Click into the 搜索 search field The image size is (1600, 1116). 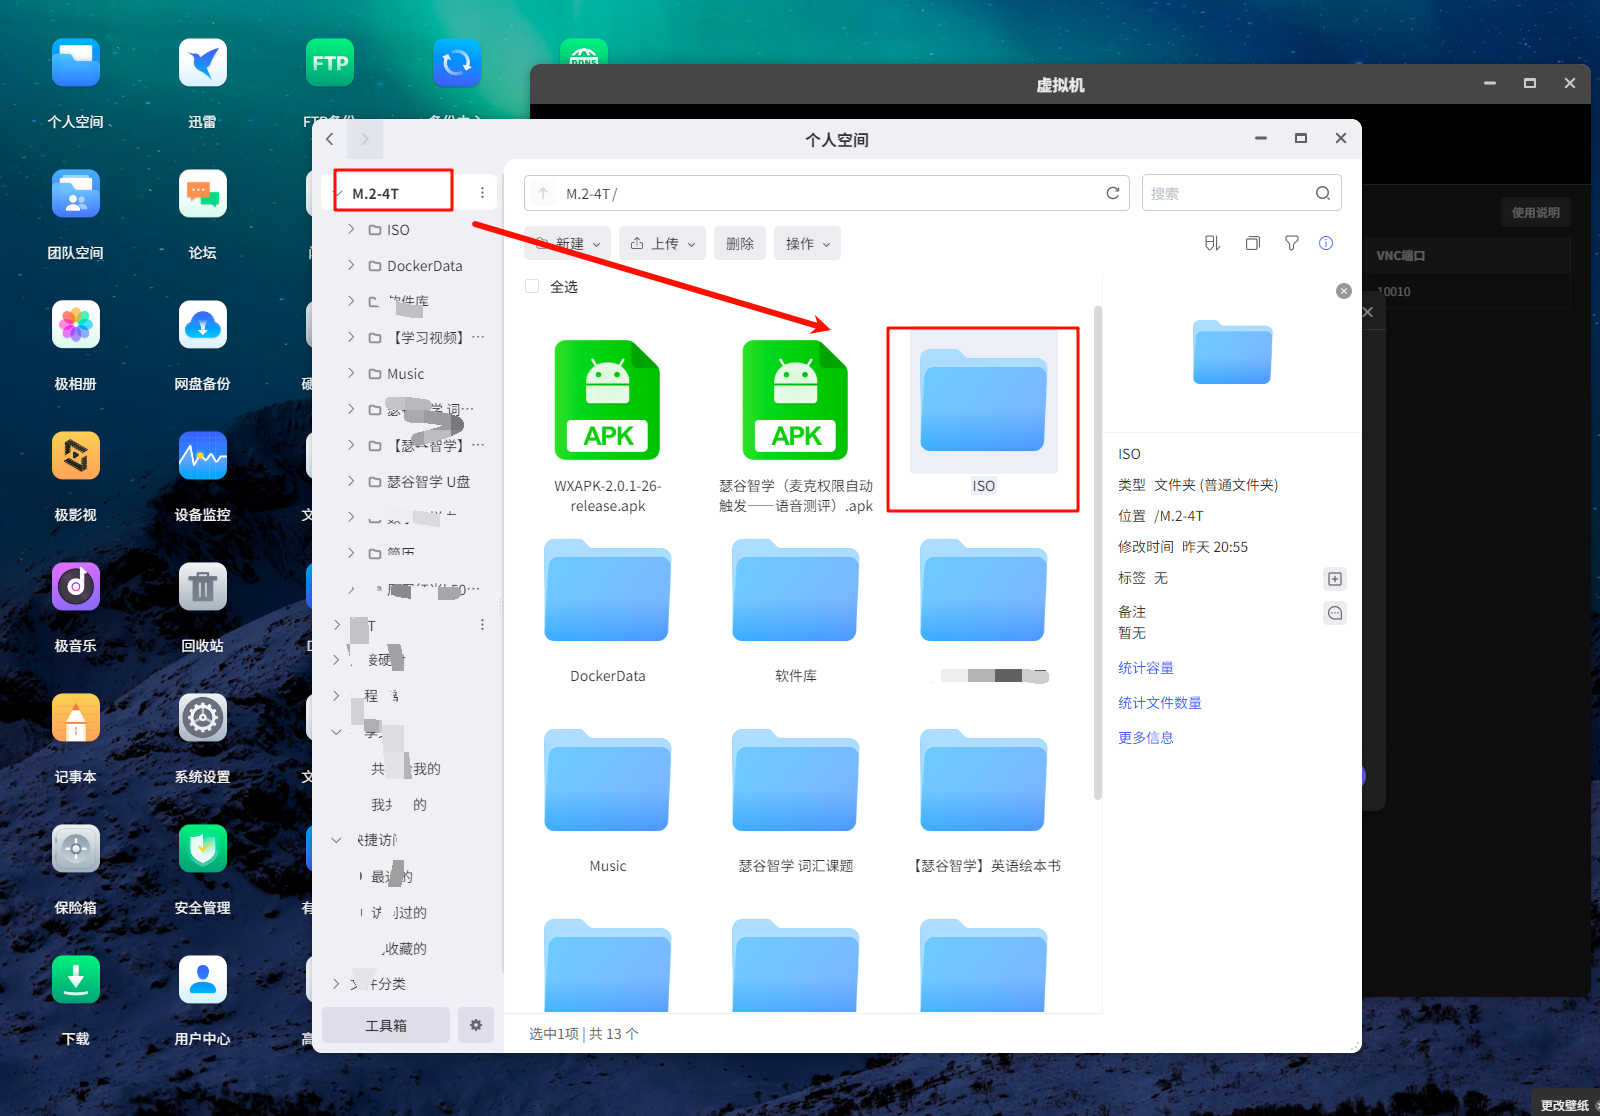1226,193
